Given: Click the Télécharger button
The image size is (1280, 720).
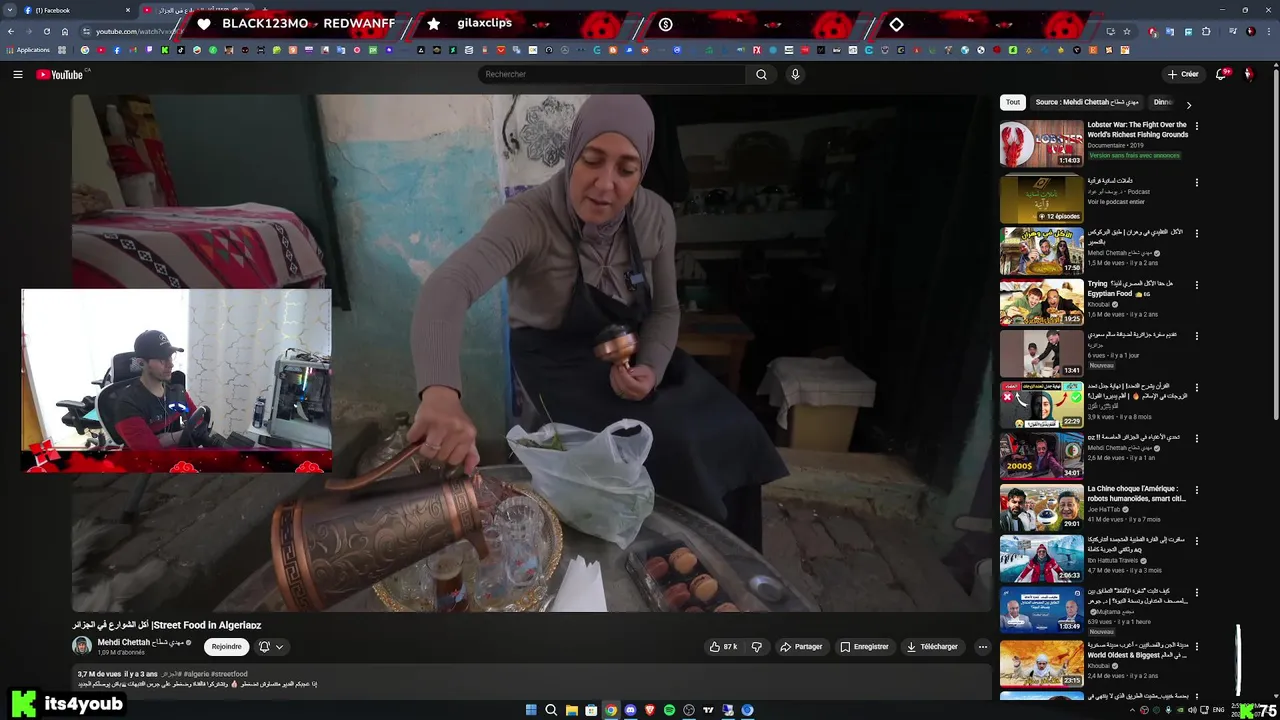Looking at the screenshot, I should (x=932, y=647).
